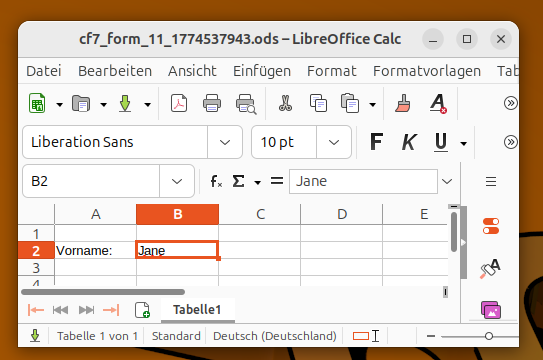Open the Einfügen menu
Screen dimensions: 543x360
[262, 71]
